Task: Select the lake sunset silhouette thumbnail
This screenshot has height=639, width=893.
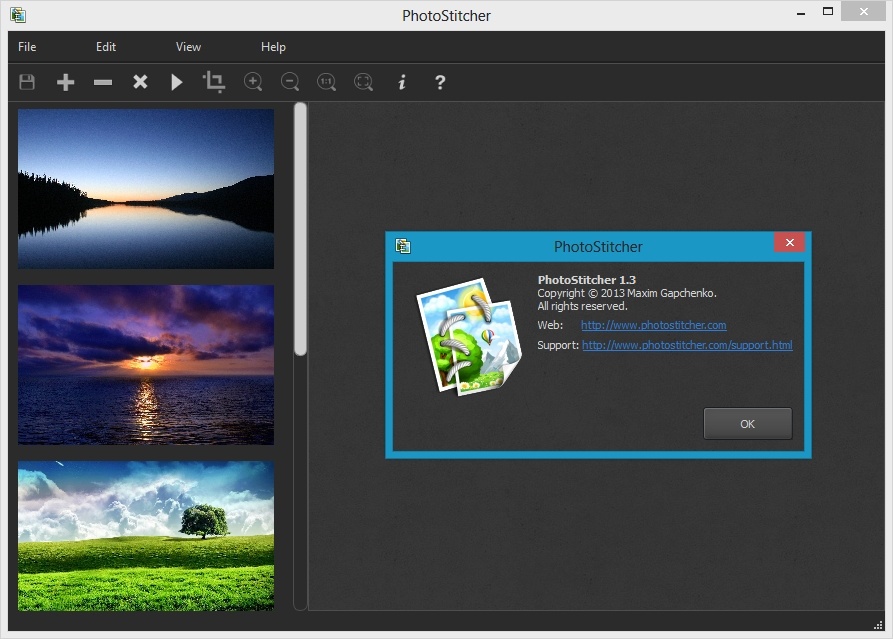Action: [x=146, y=189]
